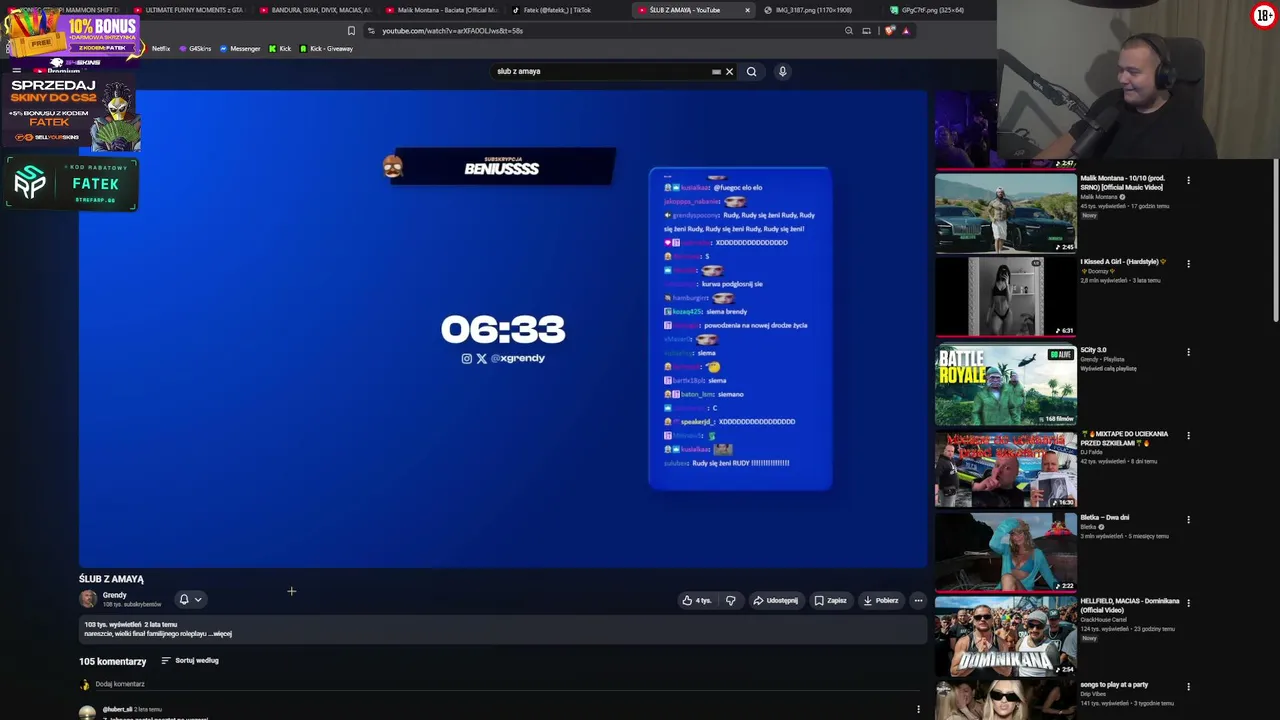
Task: Open the 5City 3.0 playlist thumbnail
Action: coord(1005,385)
